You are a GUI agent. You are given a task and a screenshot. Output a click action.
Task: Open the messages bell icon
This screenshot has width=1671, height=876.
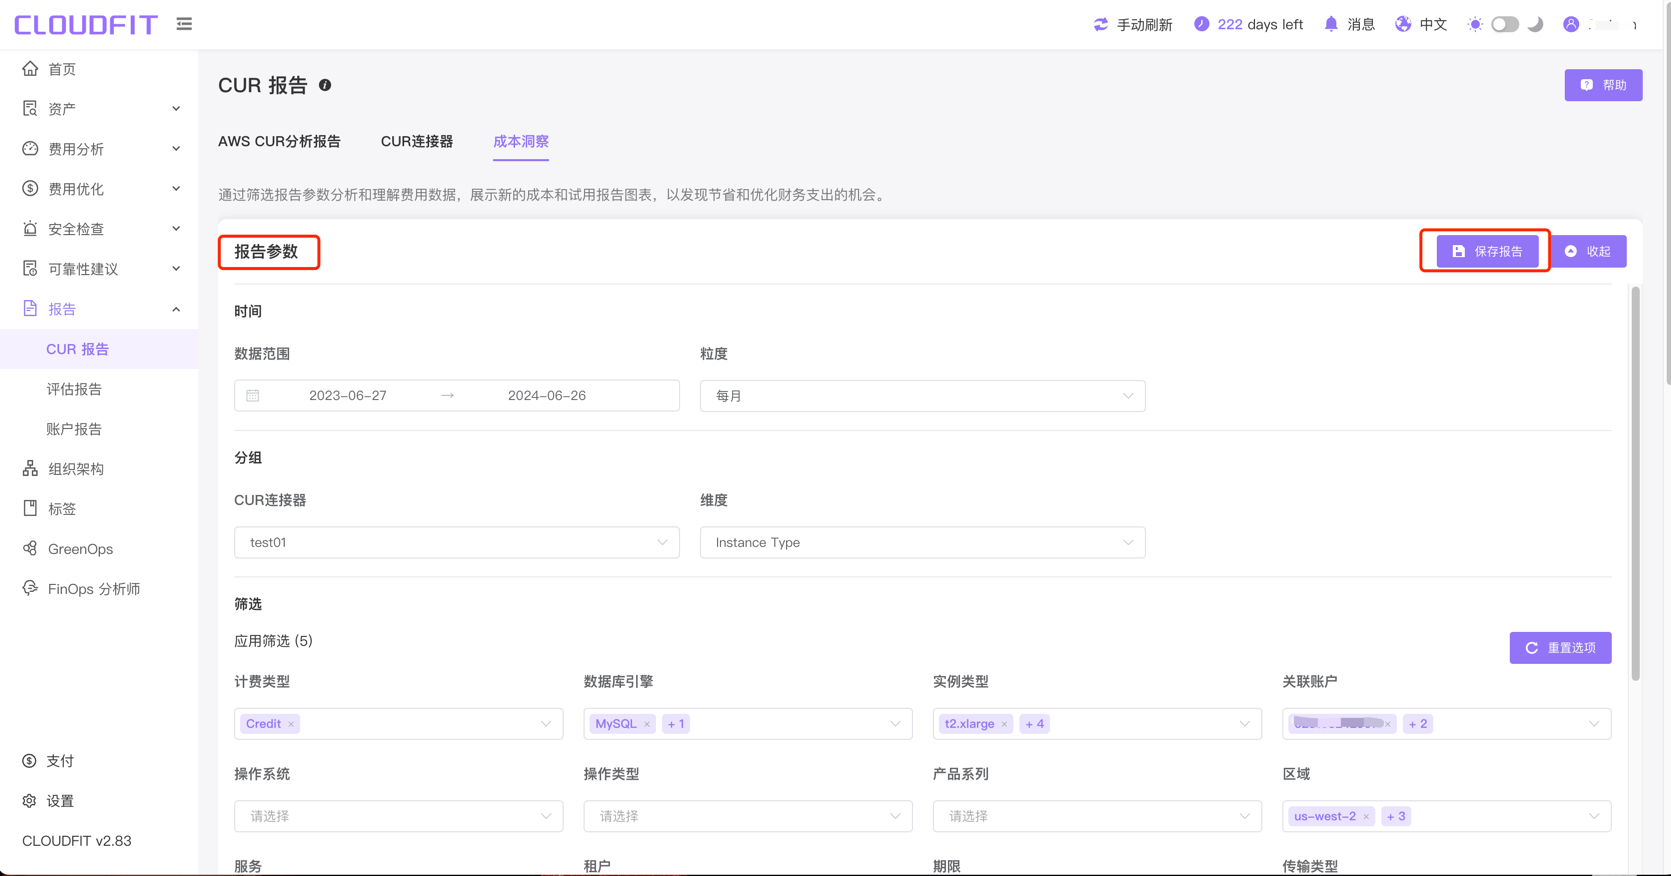point(1331,24)
